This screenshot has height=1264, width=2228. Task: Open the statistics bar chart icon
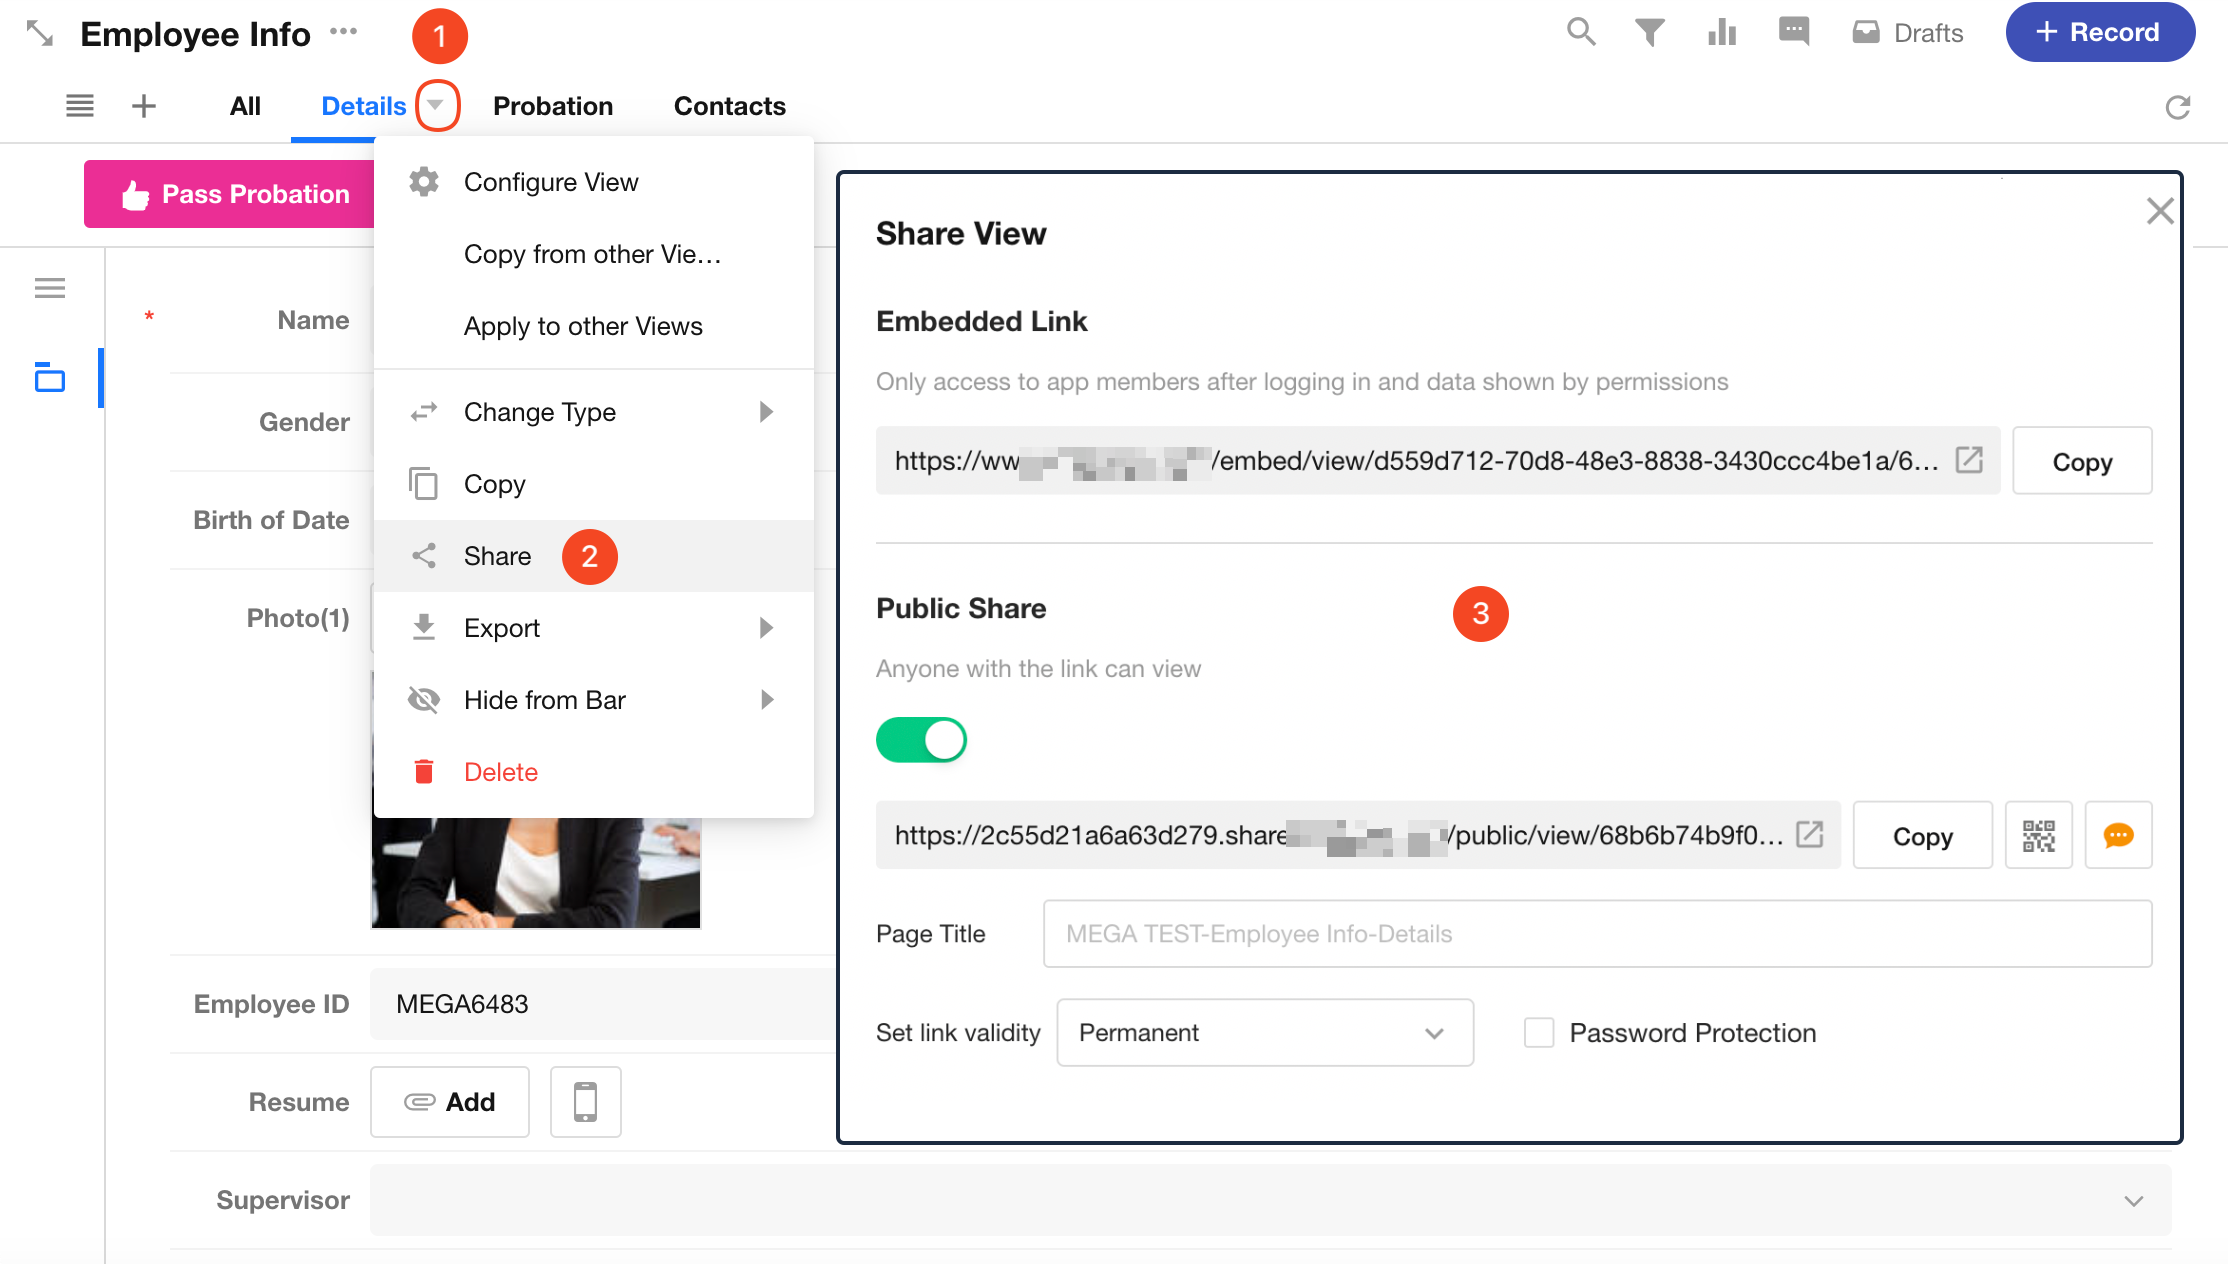(1722, 32)
